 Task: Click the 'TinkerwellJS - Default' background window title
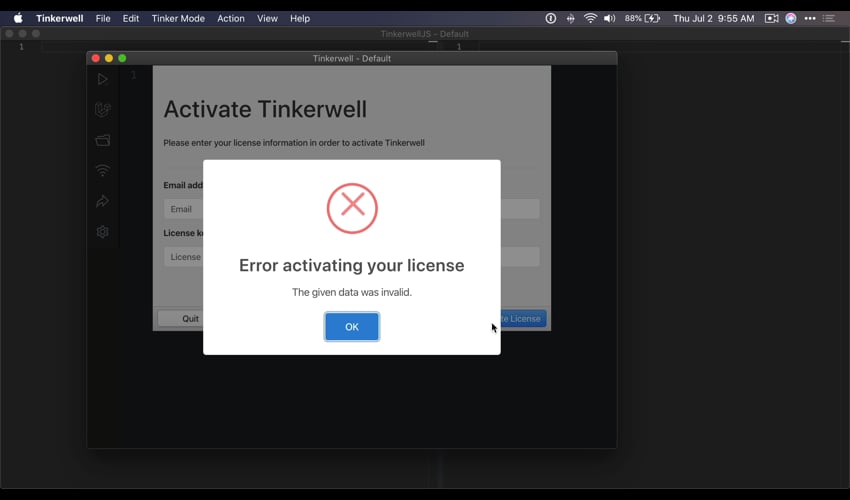click(x=424, y=34)
